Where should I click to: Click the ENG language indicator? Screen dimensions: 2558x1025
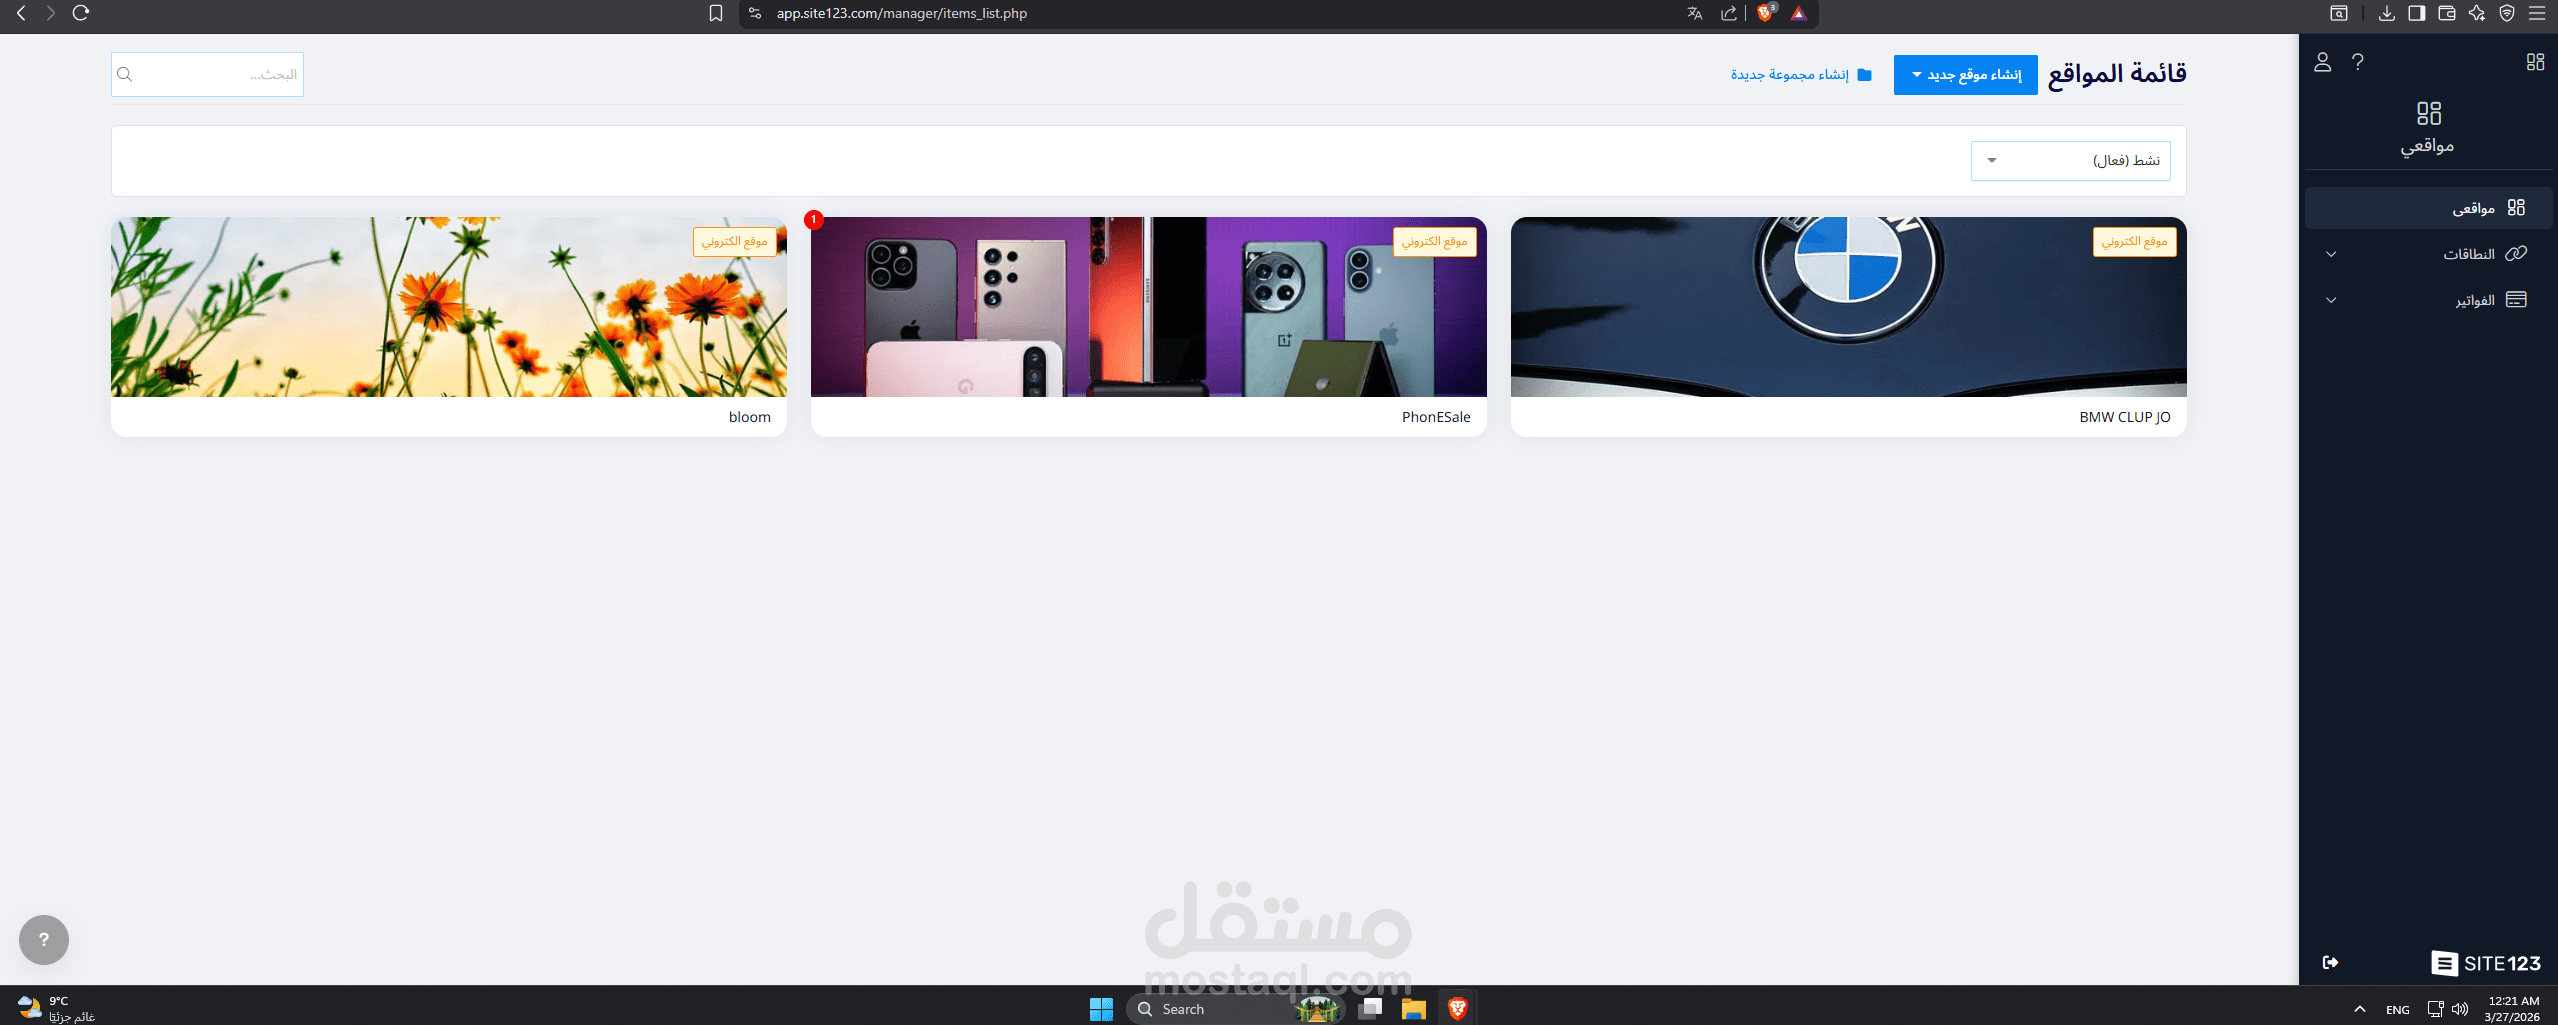click(2397, 1010)
